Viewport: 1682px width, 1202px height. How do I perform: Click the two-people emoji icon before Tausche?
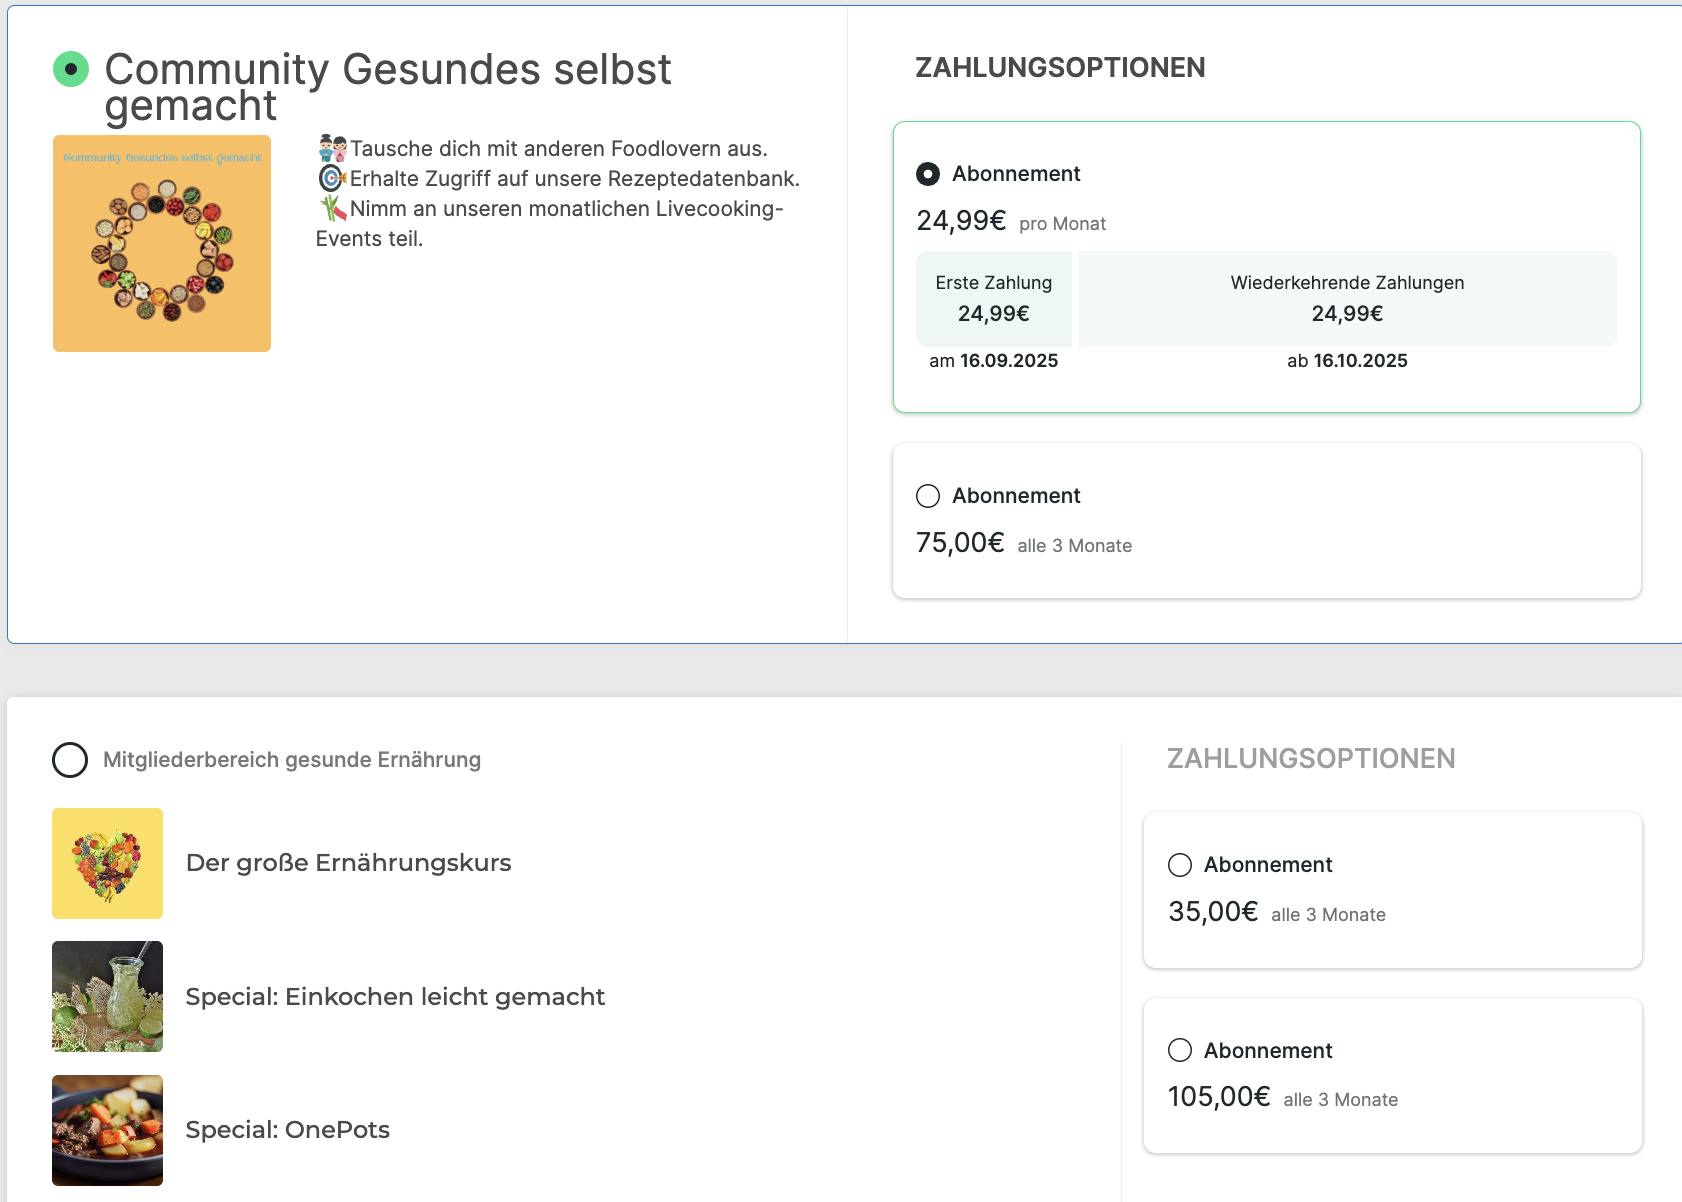332,149
